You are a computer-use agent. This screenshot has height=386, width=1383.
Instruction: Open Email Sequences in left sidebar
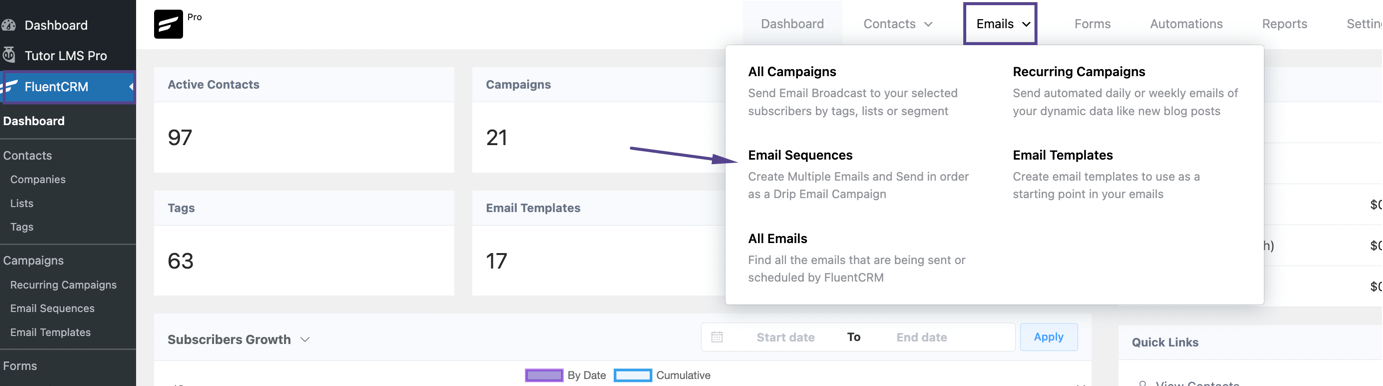click(x=52, y=308)
